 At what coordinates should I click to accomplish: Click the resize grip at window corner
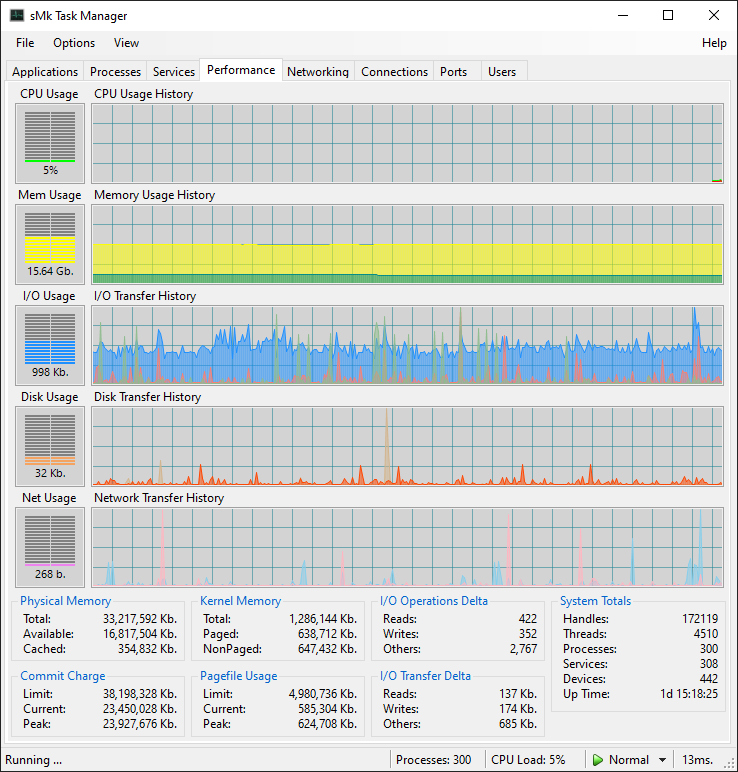pos(730,764)
